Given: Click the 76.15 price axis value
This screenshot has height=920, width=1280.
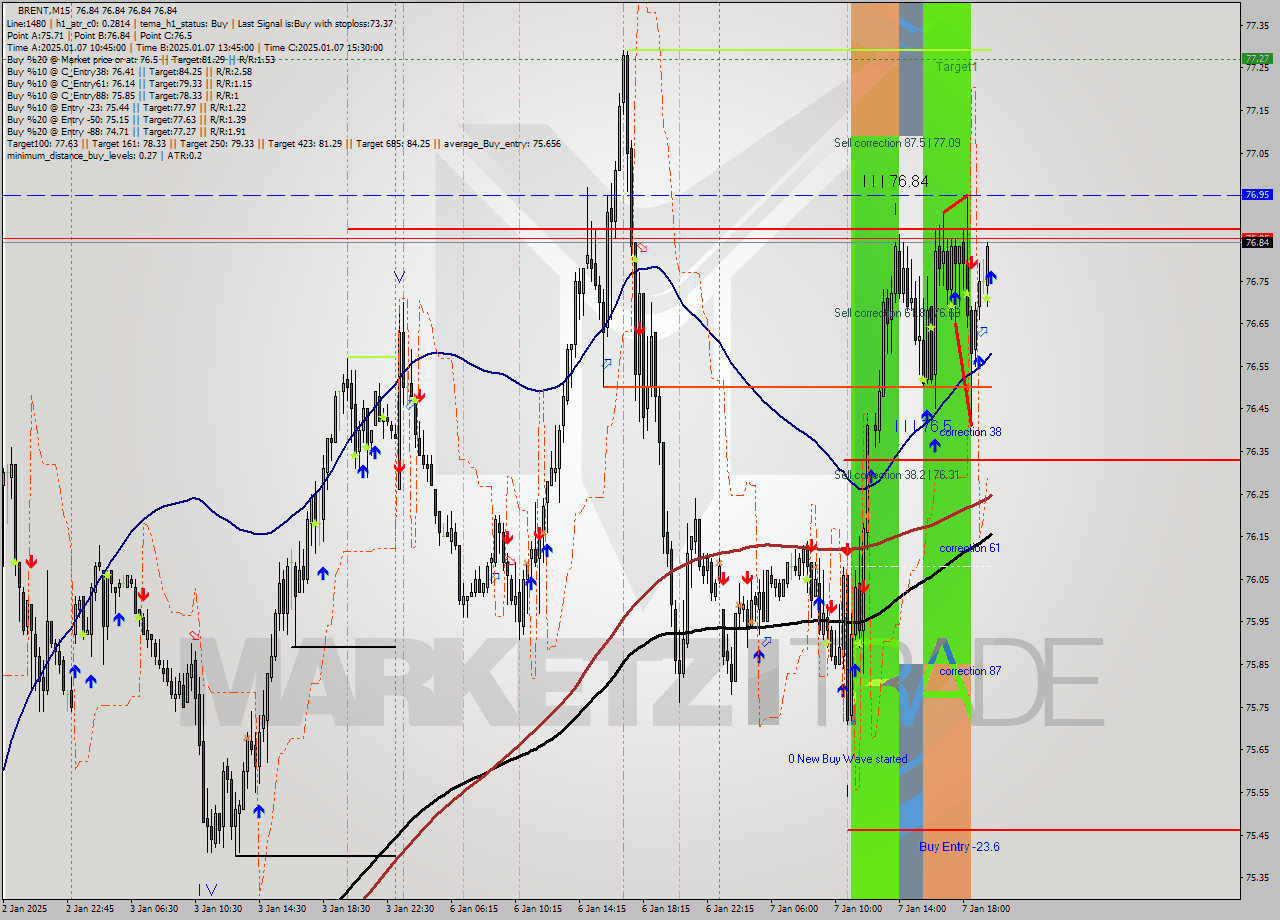Looking at the screenshot, I should point(1257,536).
